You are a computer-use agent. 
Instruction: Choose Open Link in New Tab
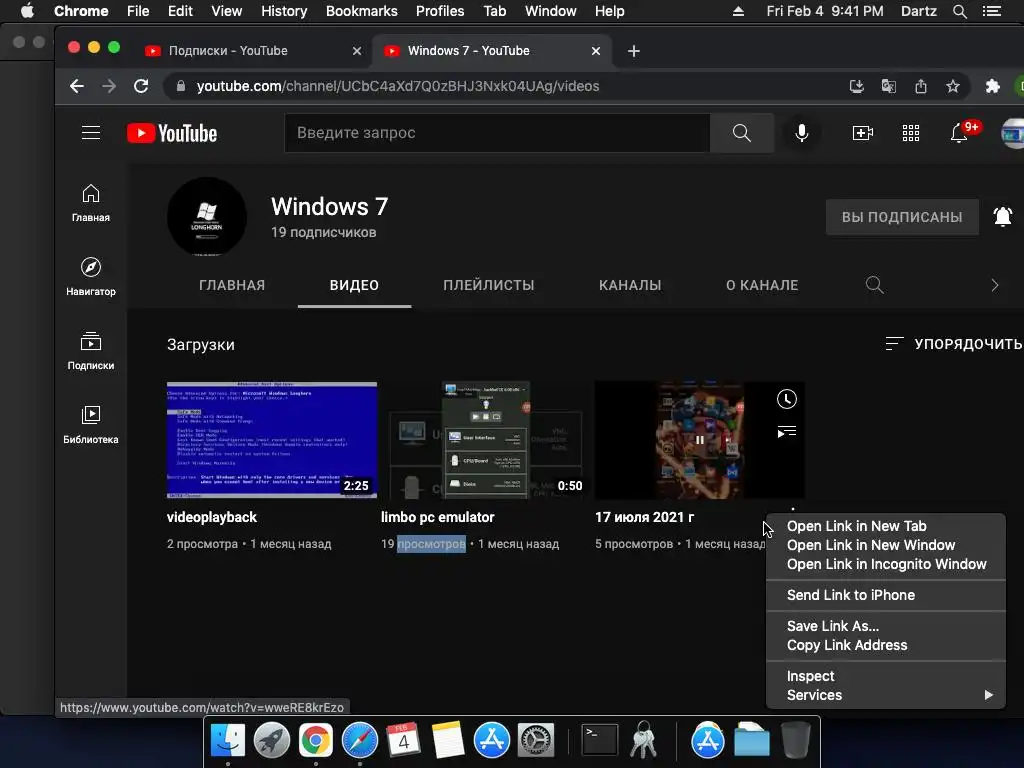click(x=886, y=526)
